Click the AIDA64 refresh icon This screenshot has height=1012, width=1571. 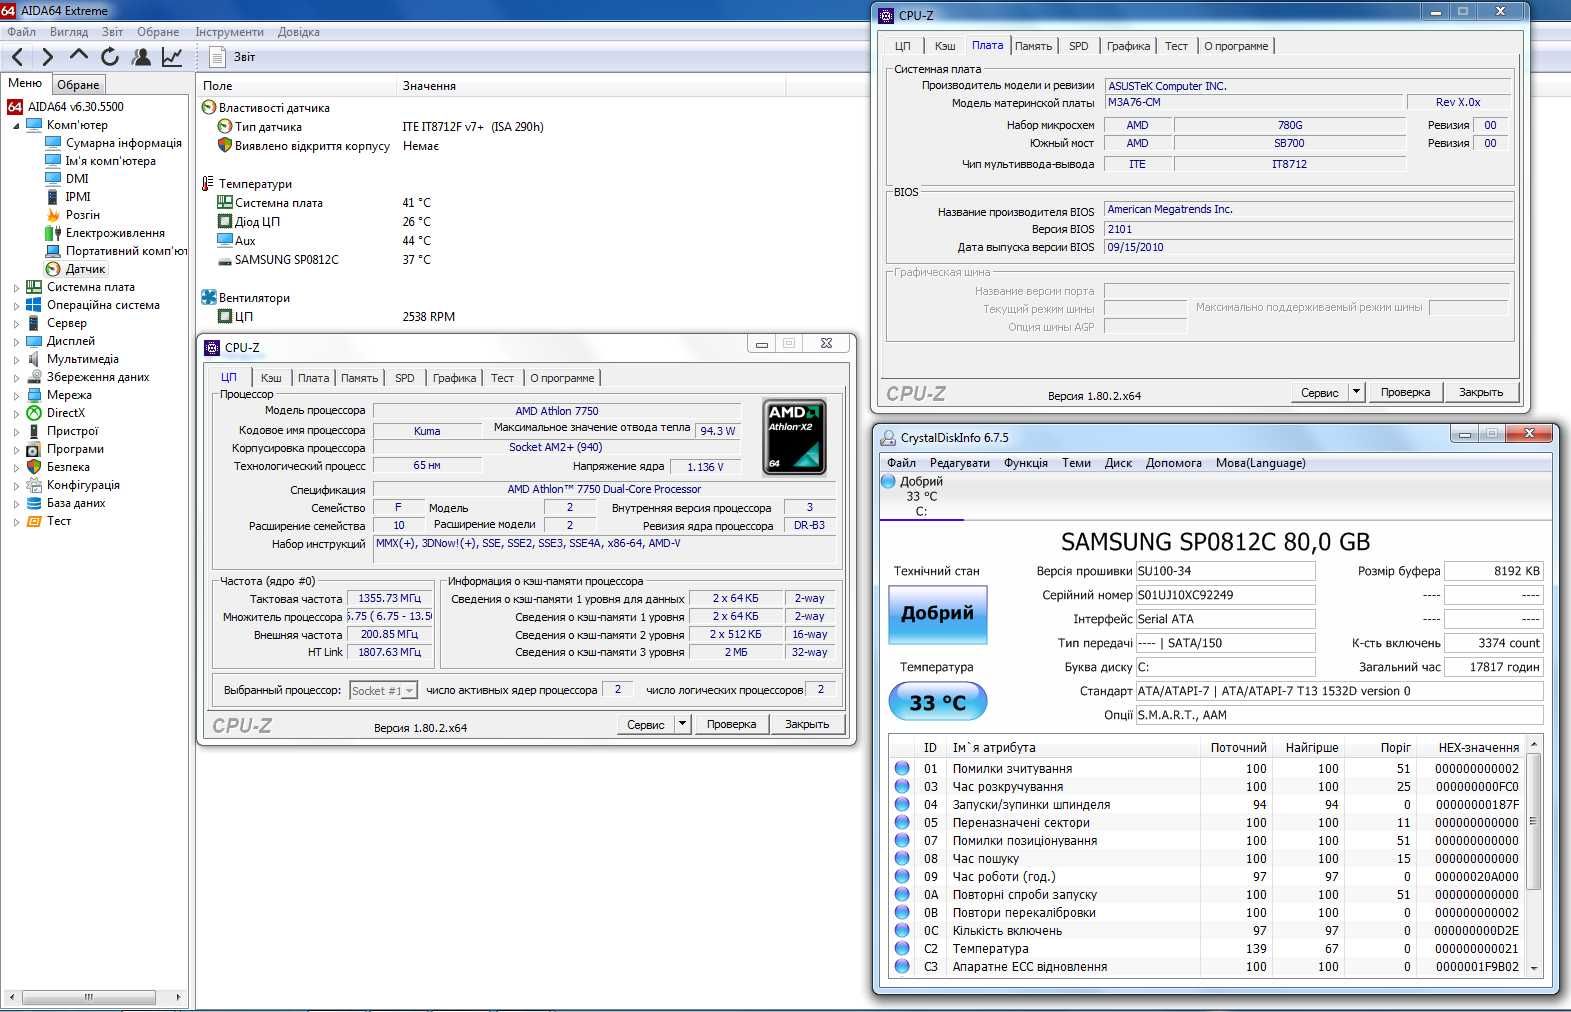point(110,57)
